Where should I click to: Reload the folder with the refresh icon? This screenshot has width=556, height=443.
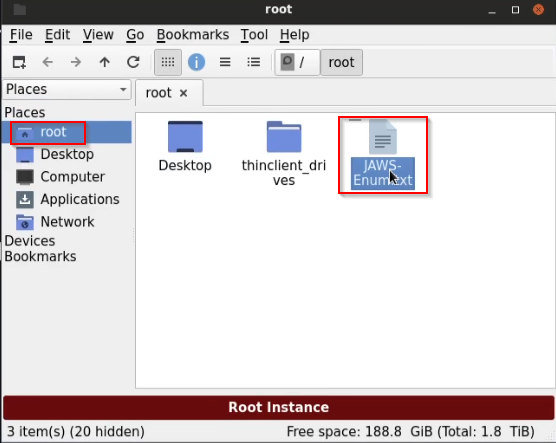click(133, 62)
